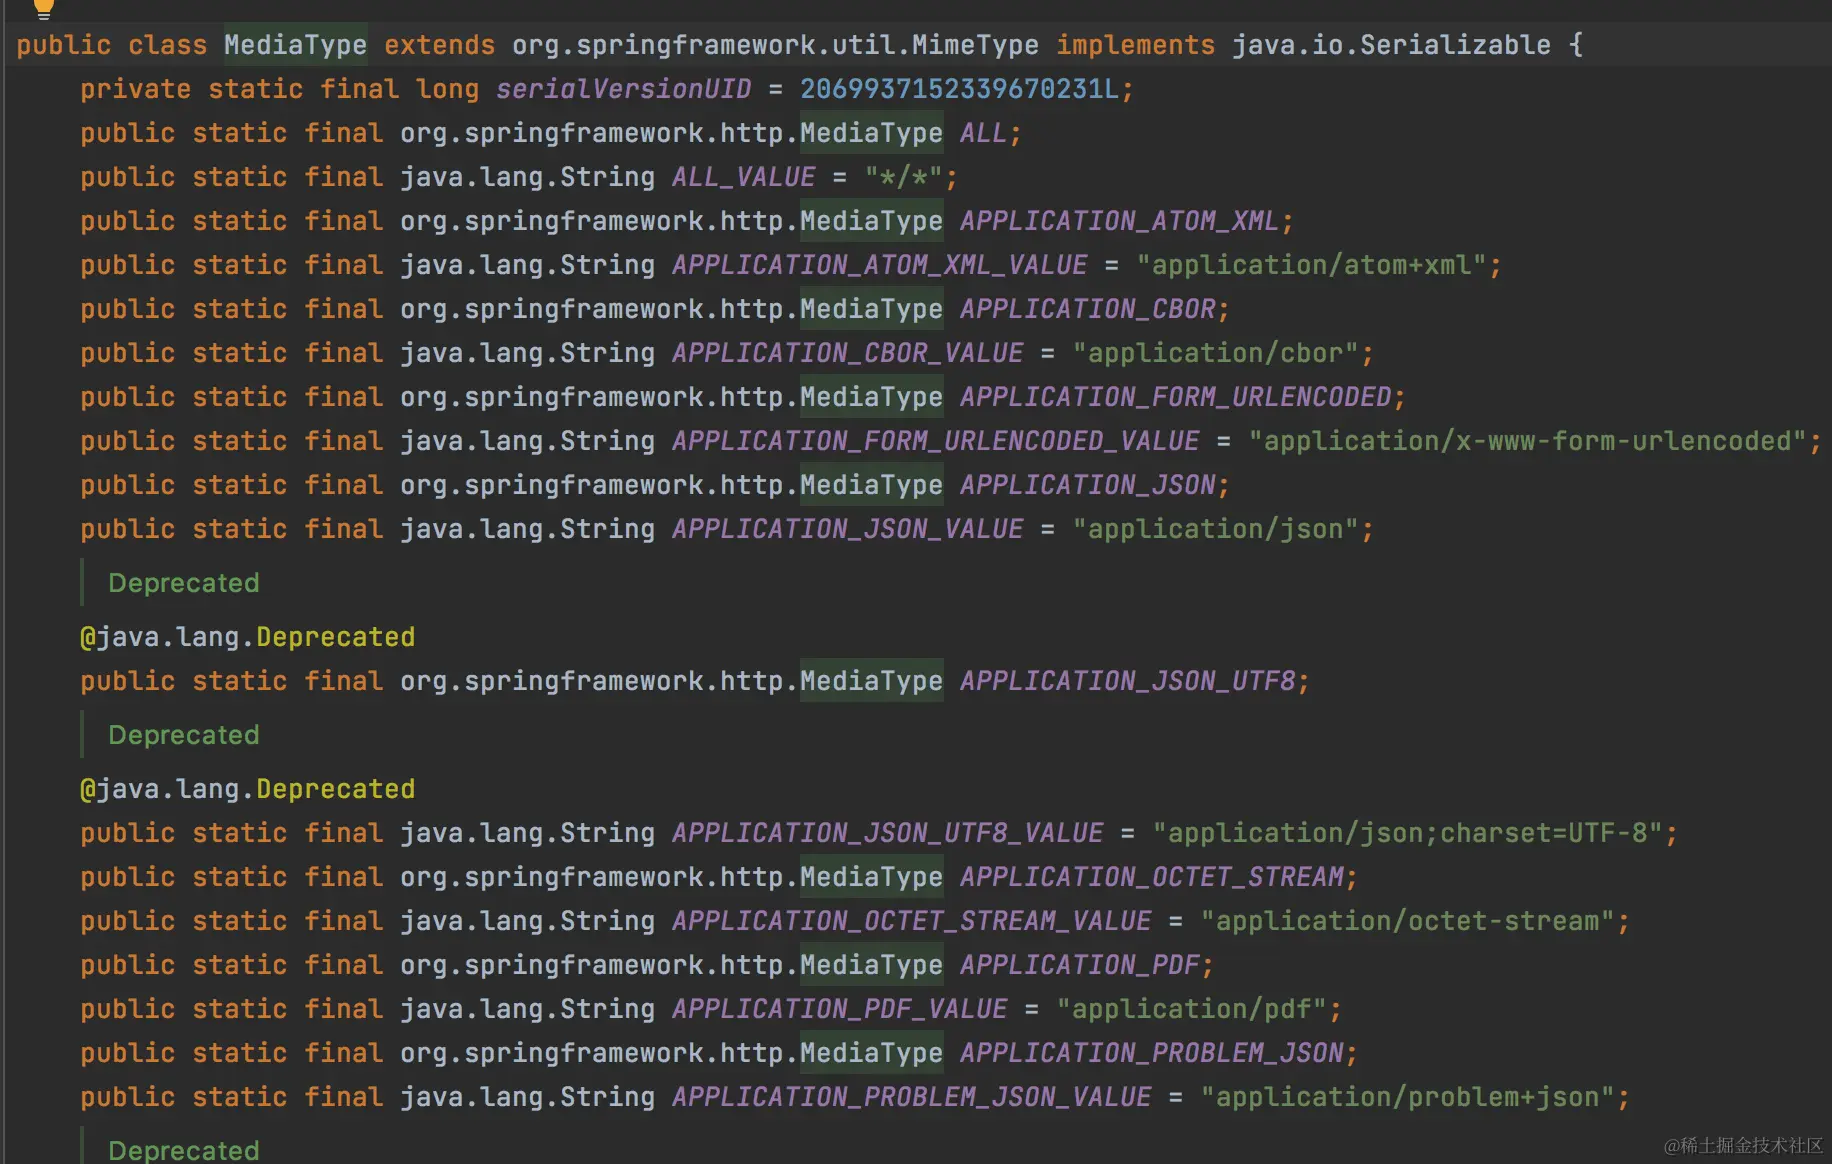Click @java.lang.Deprecated annotation above APPLICATION_JSON_UTF8
The image size is (1832, 1164).
248,637
